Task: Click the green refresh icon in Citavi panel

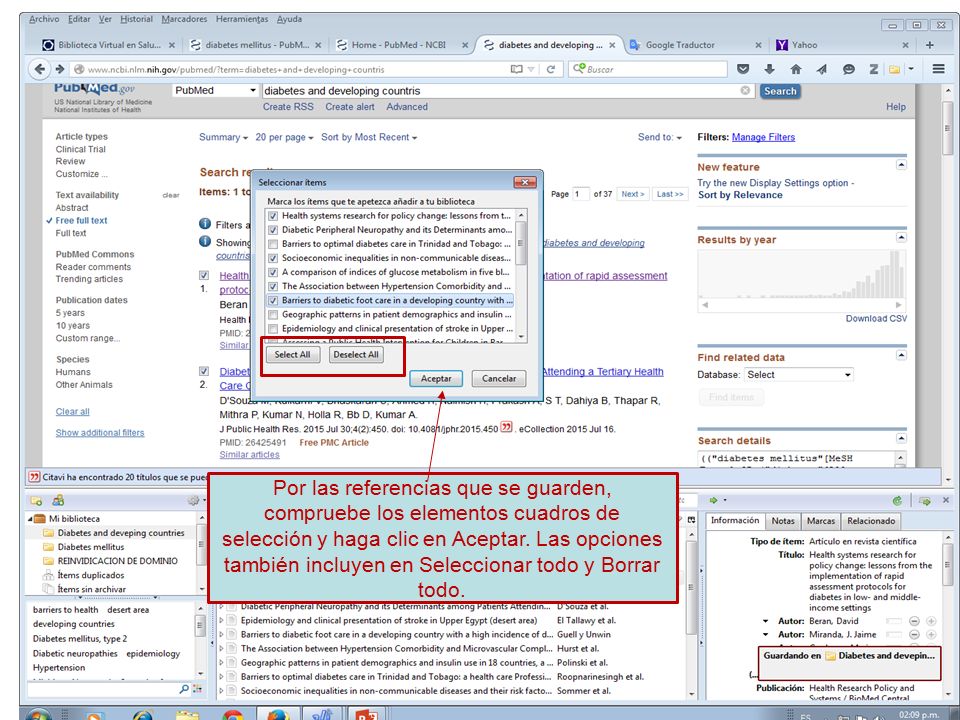Action: [897, 501]
